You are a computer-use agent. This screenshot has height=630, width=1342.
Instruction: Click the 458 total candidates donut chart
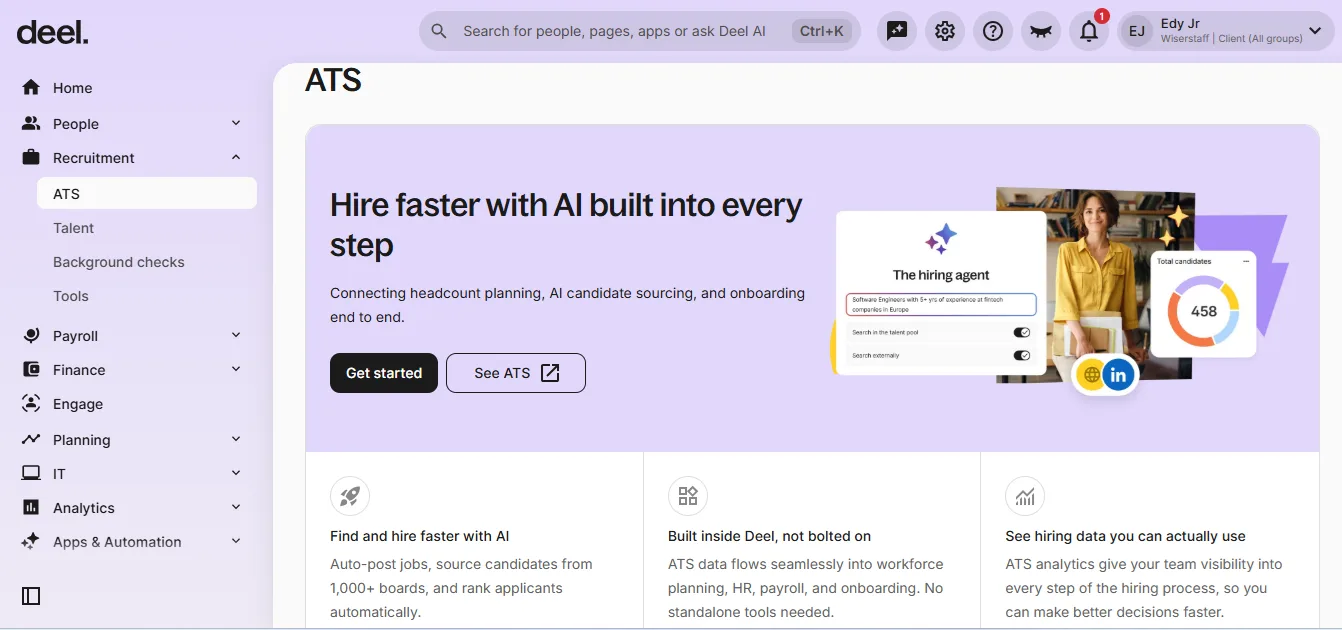1204,311
